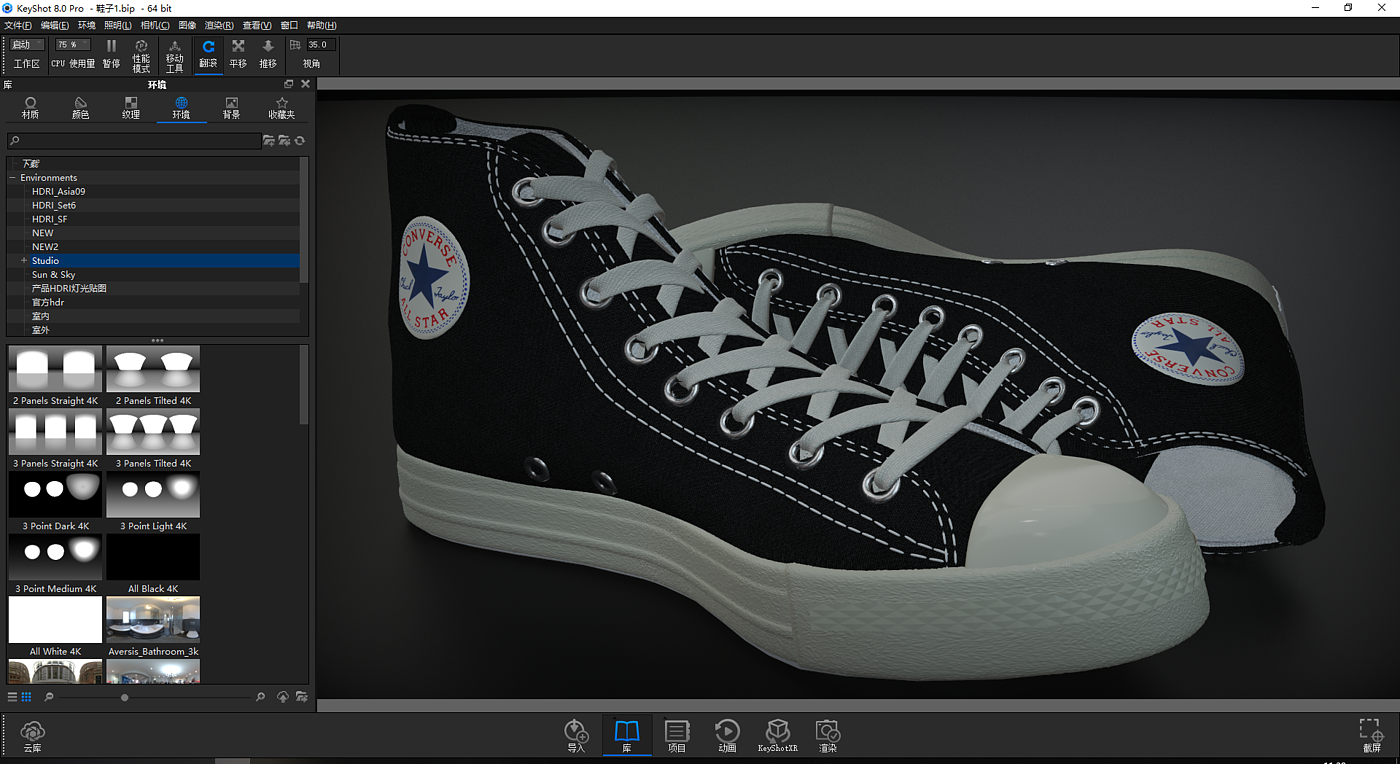
Task: Open the Render (渲染) dialog from bottom bar
Action: pos(827,735)
